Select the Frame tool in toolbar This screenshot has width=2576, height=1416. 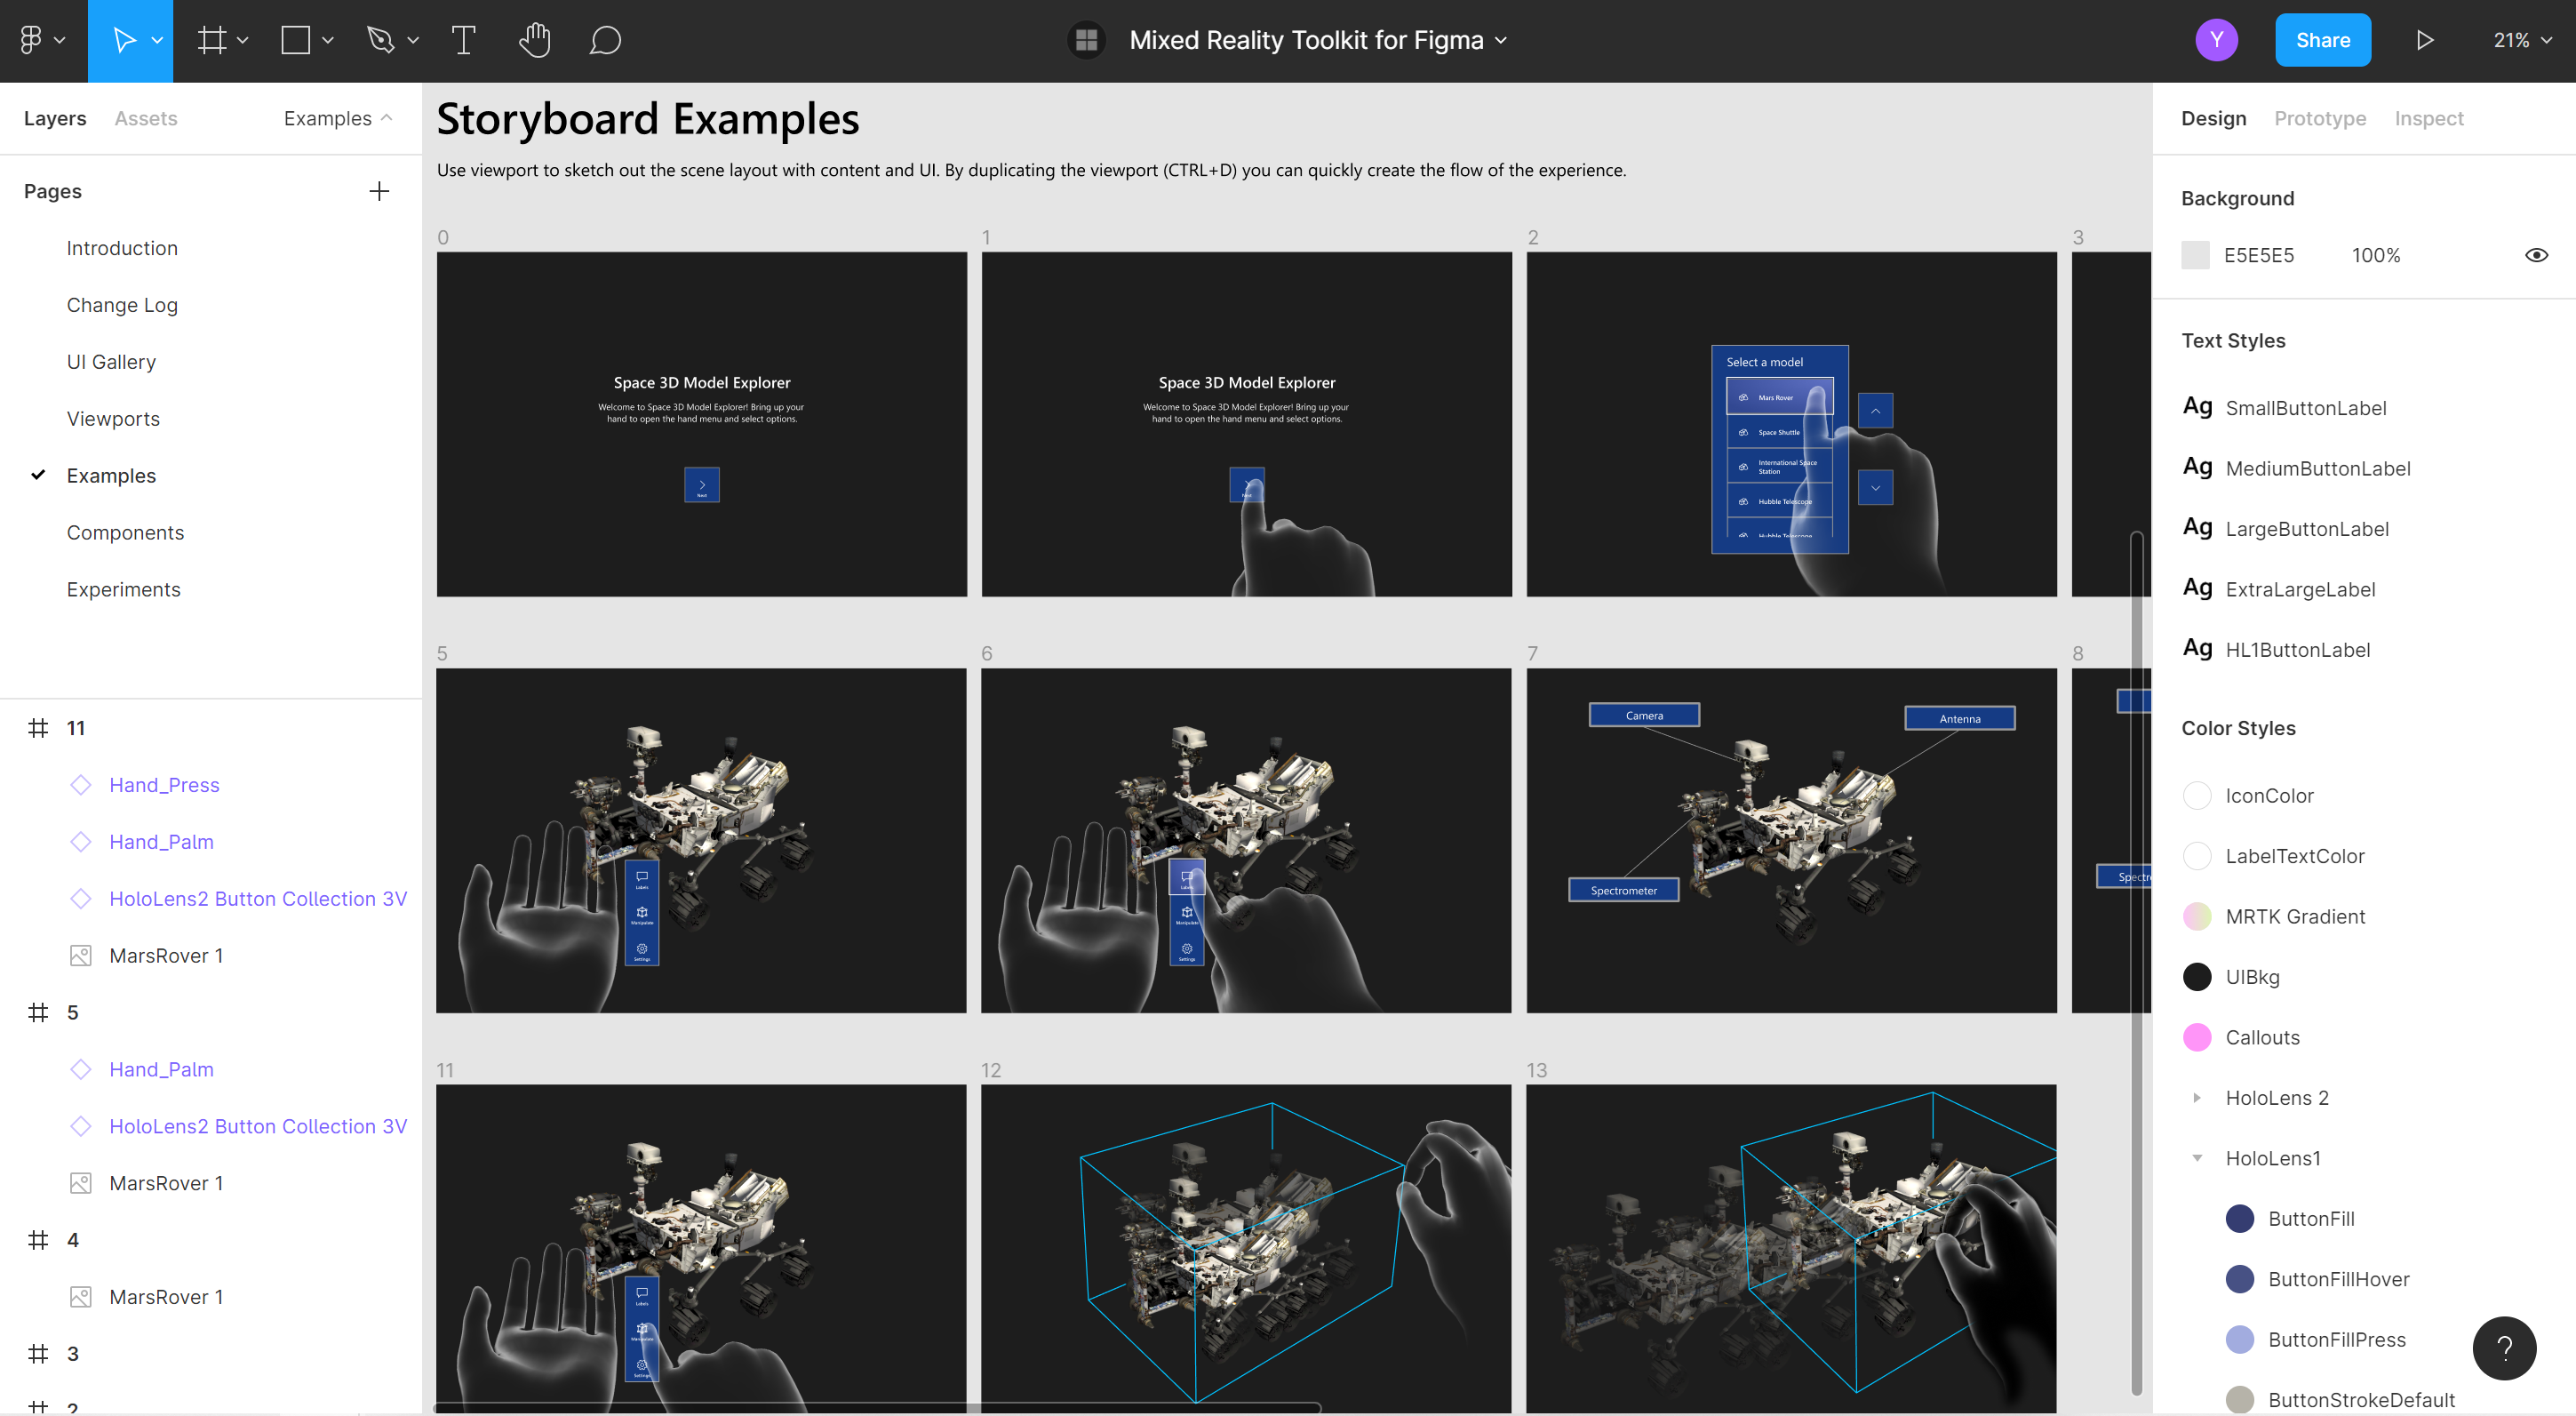pos(209,38)
